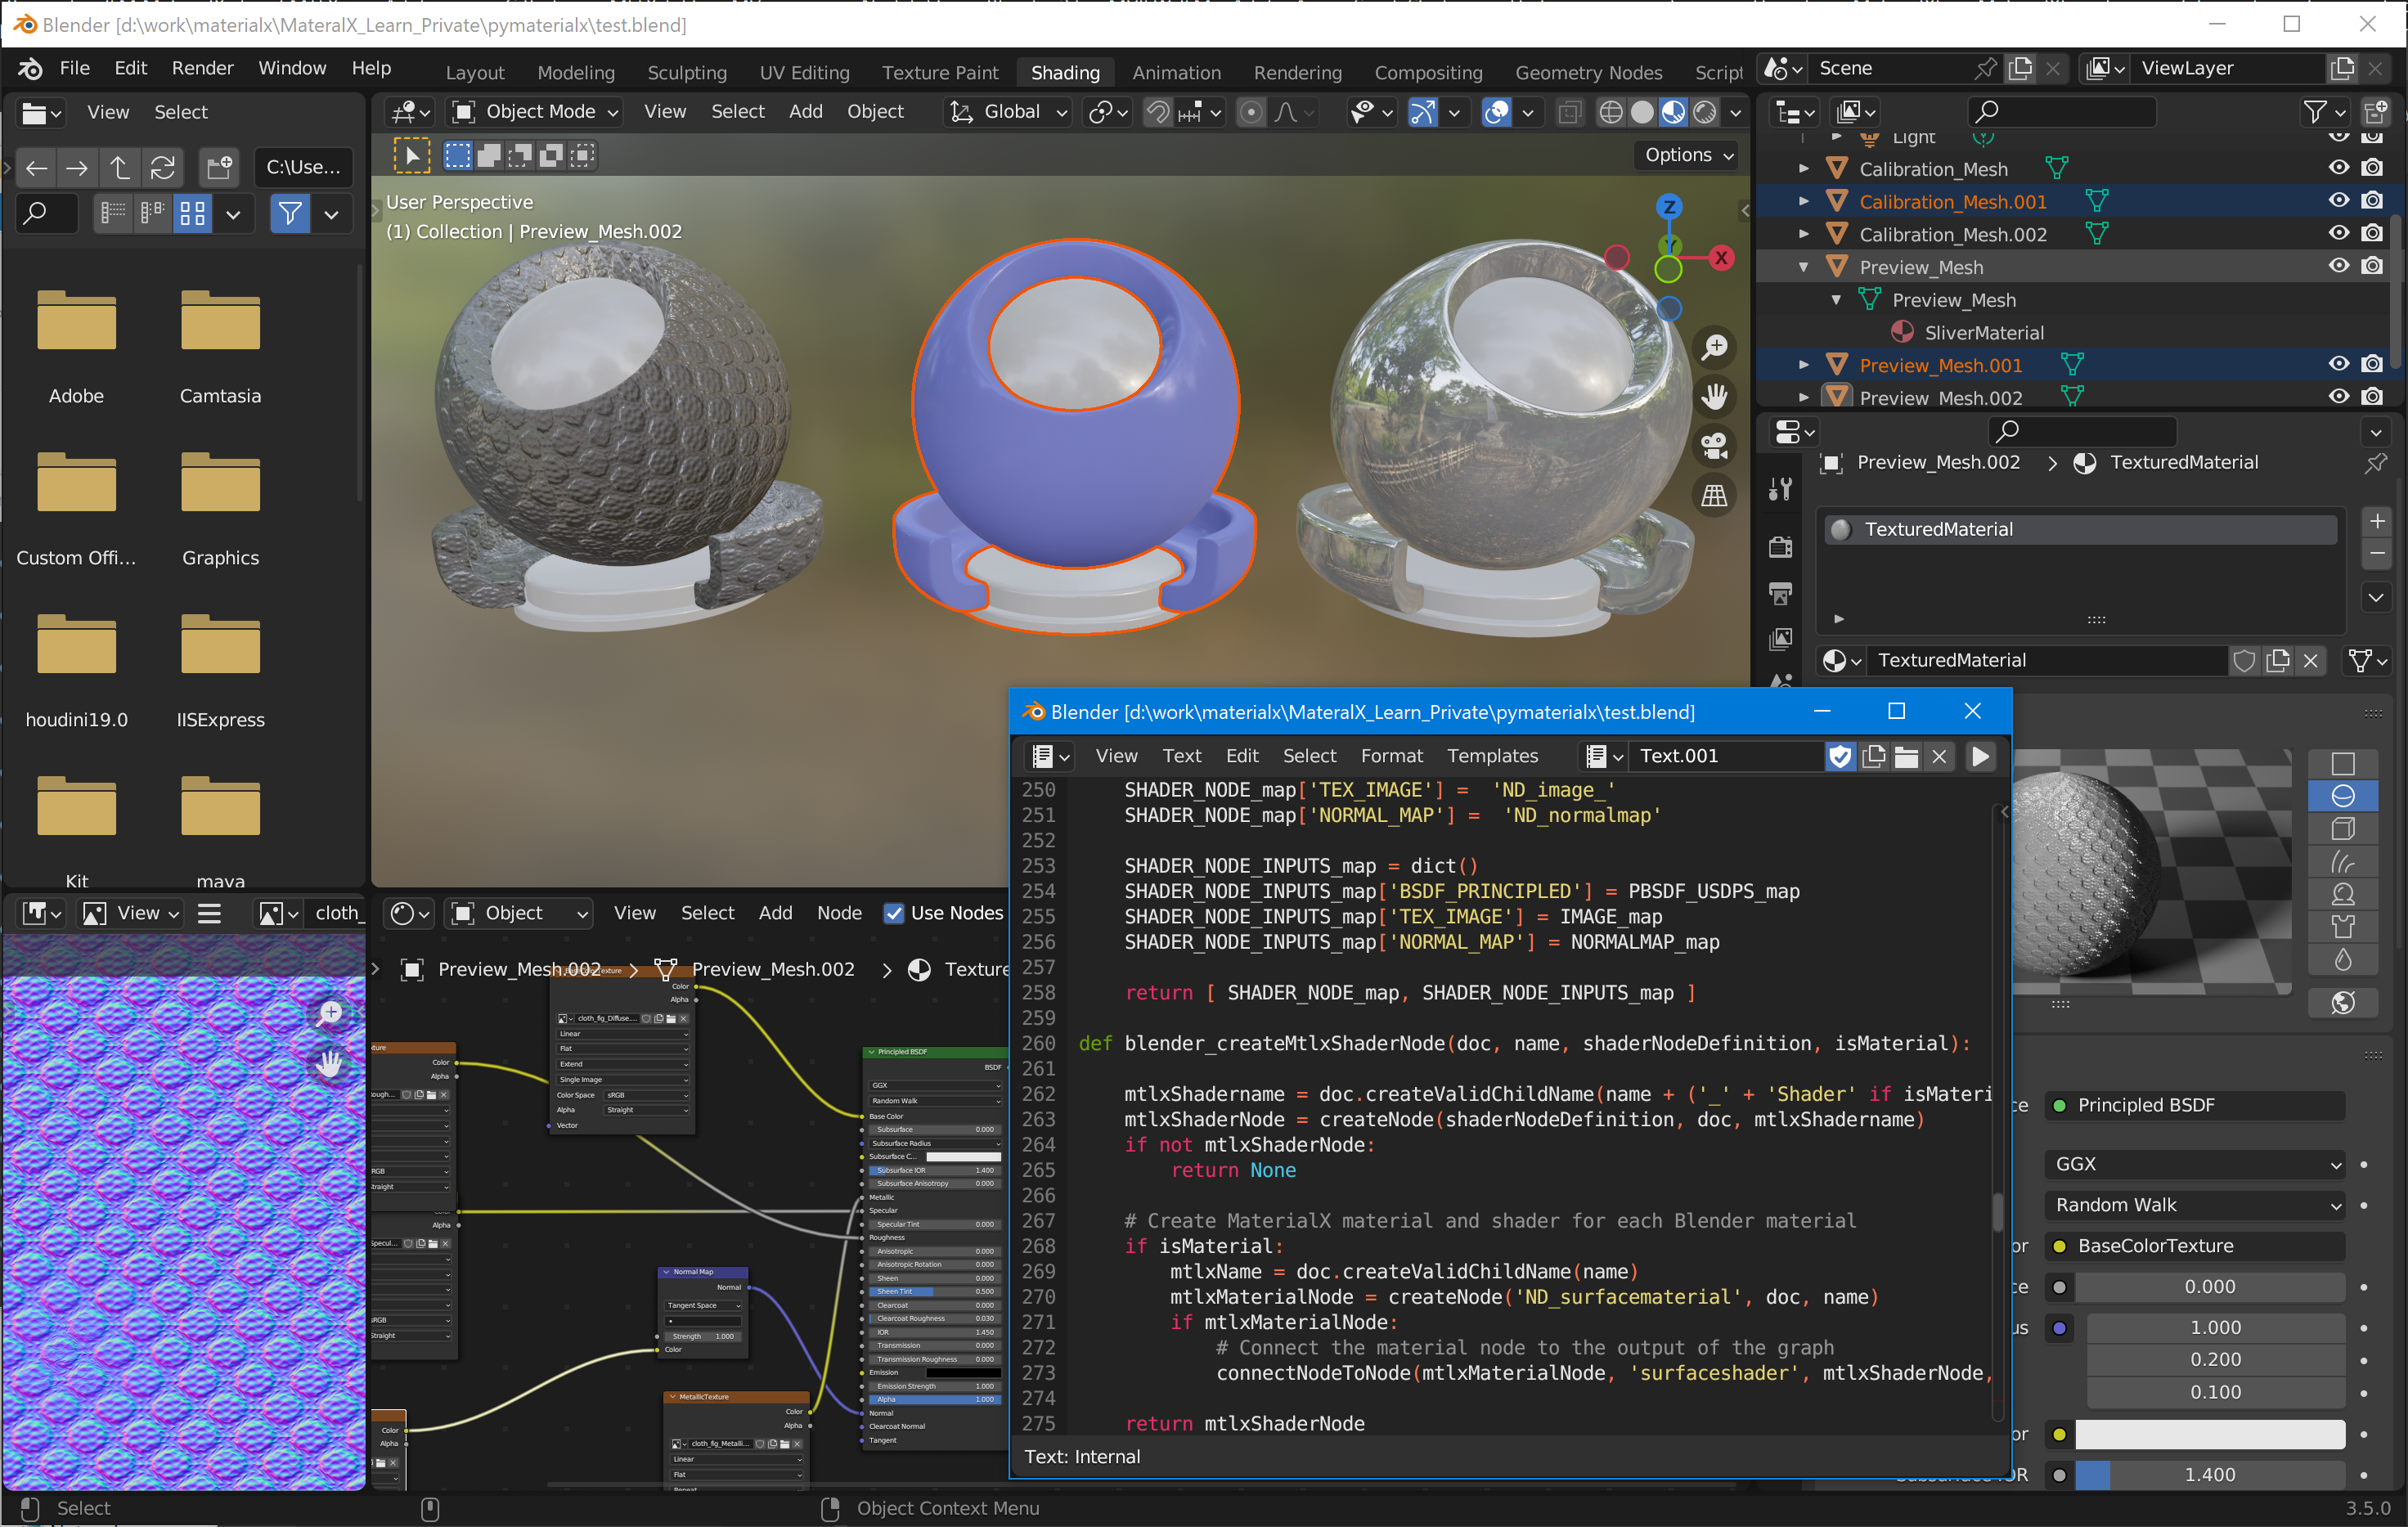Go to parent directory arrow
The image size is (2408, 1527).
[119, 167]
